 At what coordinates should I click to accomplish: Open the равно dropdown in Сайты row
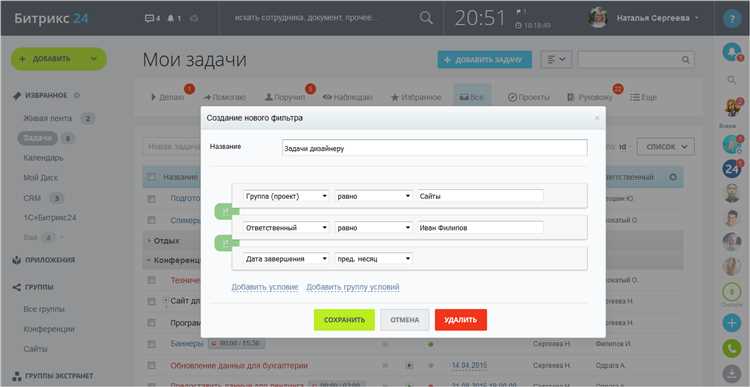[x=373, y=196]
